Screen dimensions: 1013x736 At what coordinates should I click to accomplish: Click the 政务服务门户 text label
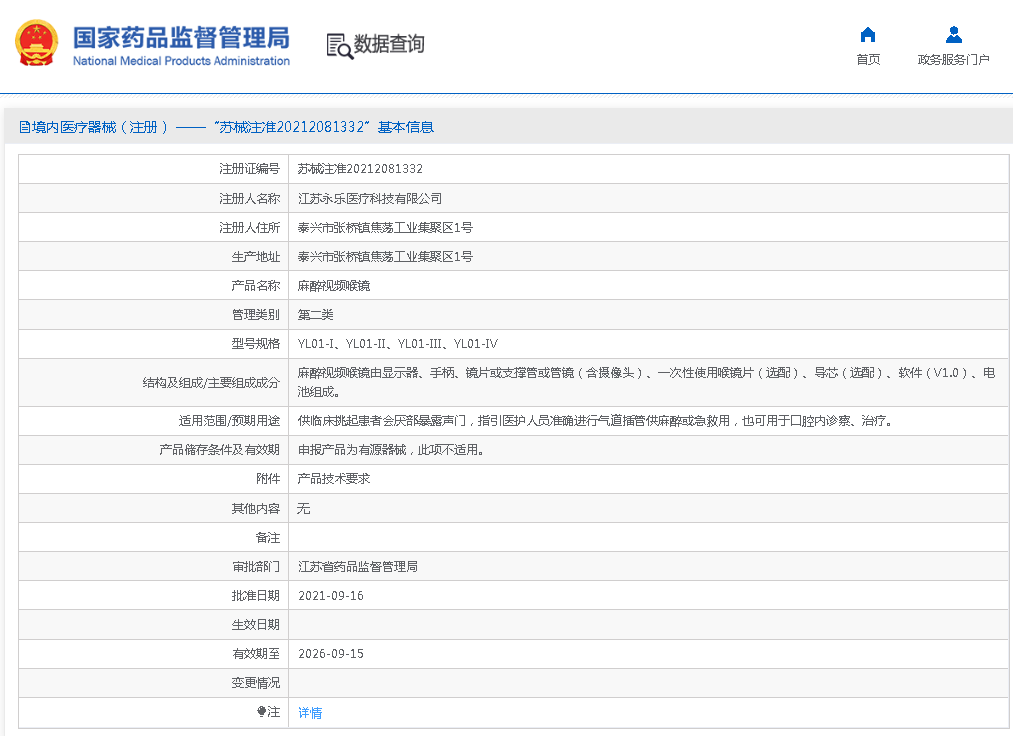[x=953, y=60]
